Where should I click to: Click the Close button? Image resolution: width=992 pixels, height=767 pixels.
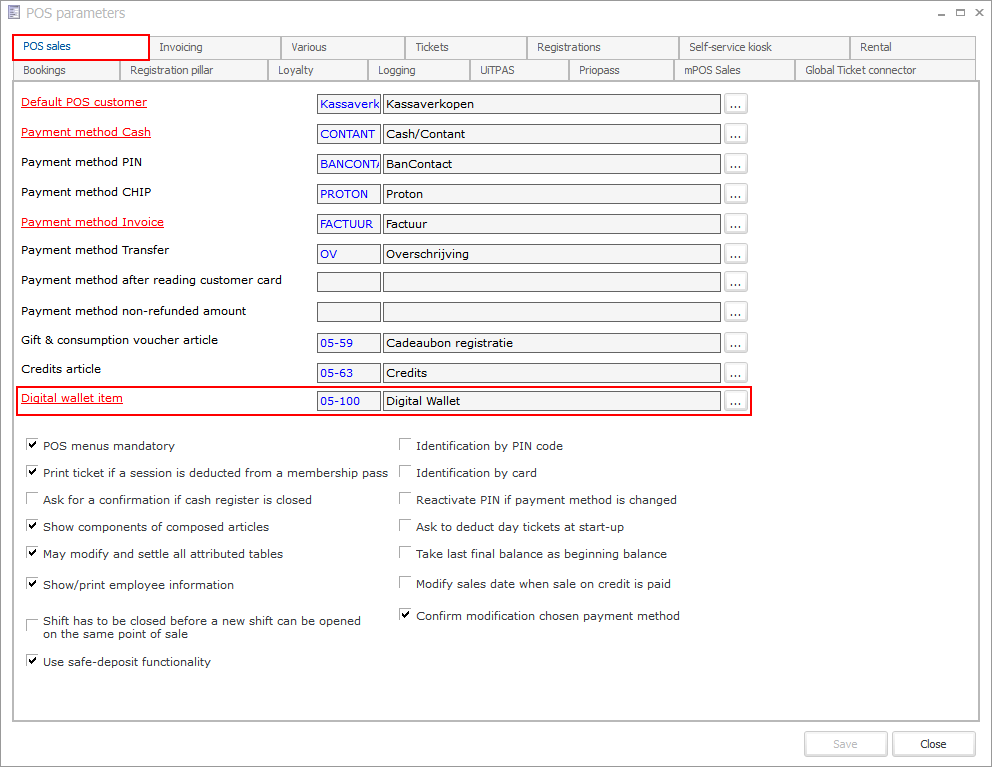pyautogui.click(x=933, y=744)
